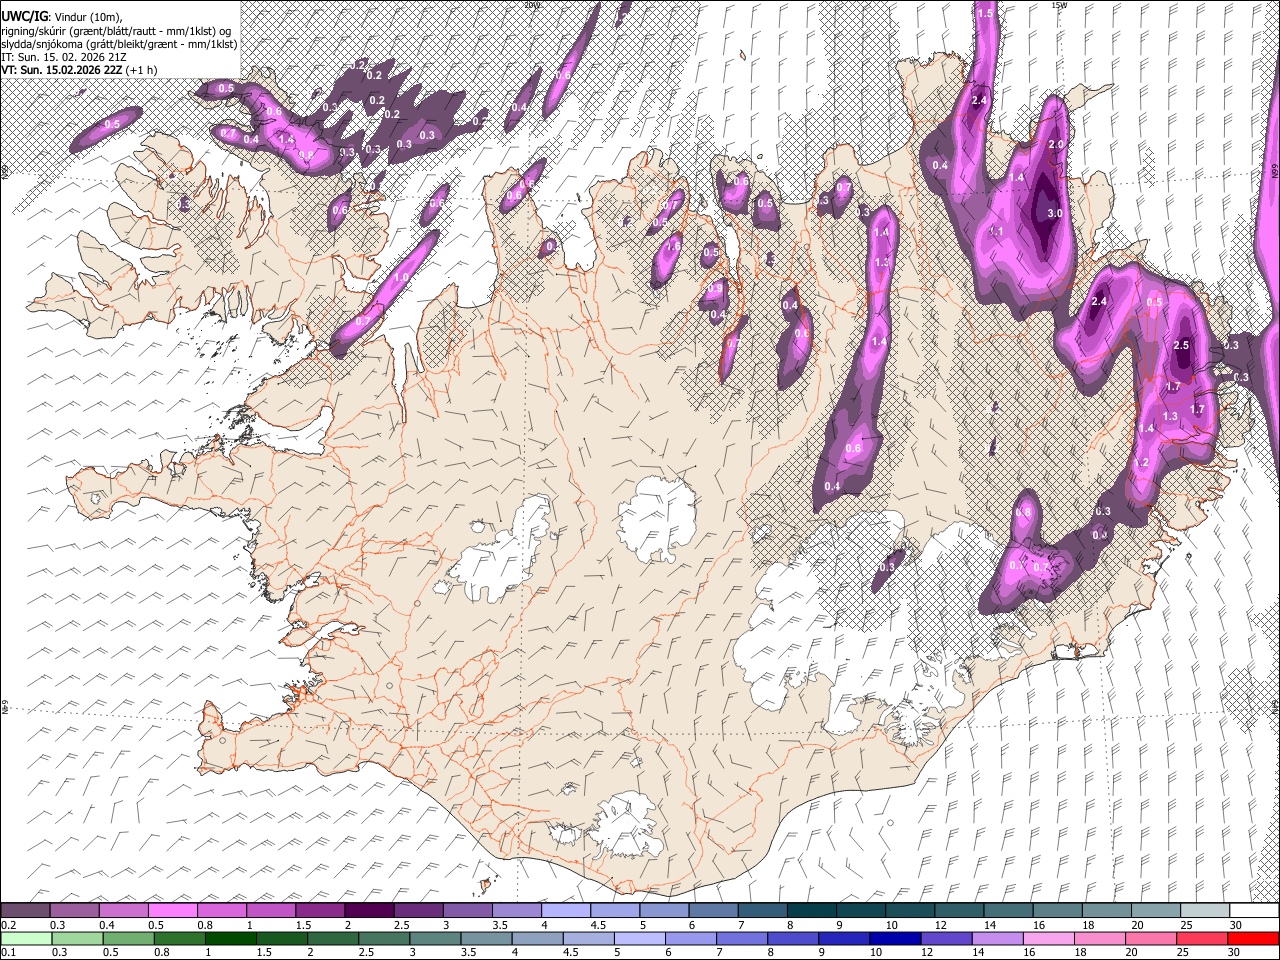Select the darkest green rain swatch between 1 and 1.5

click(230, 938)
